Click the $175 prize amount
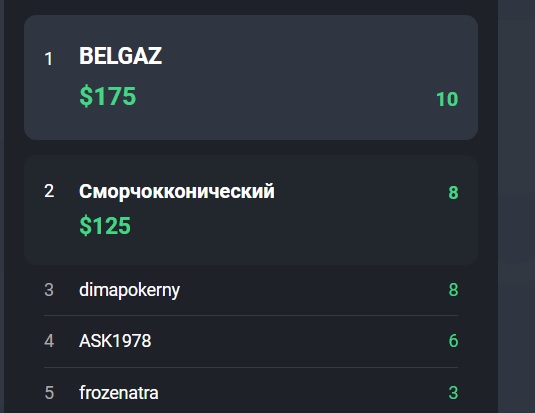 point(108,96)
